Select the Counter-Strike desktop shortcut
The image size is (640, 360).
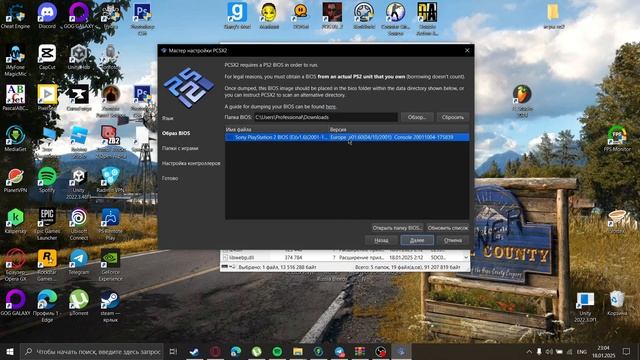[x=396, y=18]
